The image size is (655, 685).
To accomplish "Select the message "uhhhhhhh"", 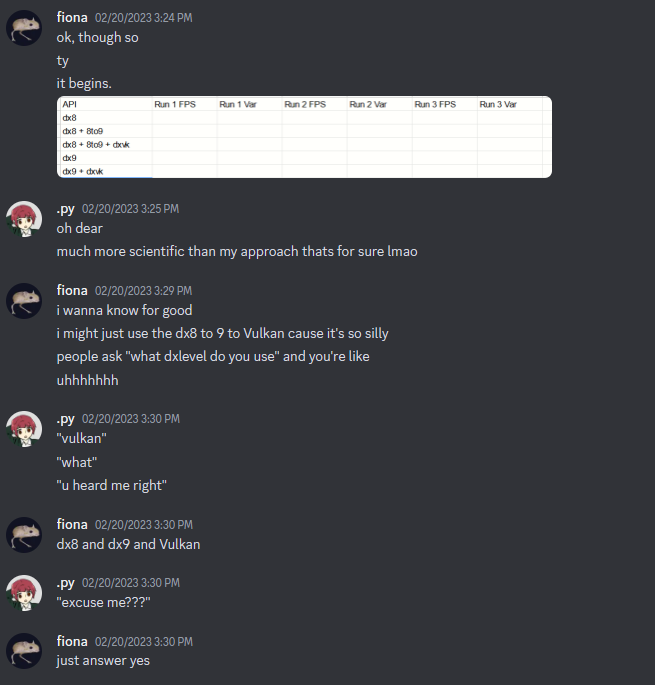I will [x=87, y=380].
